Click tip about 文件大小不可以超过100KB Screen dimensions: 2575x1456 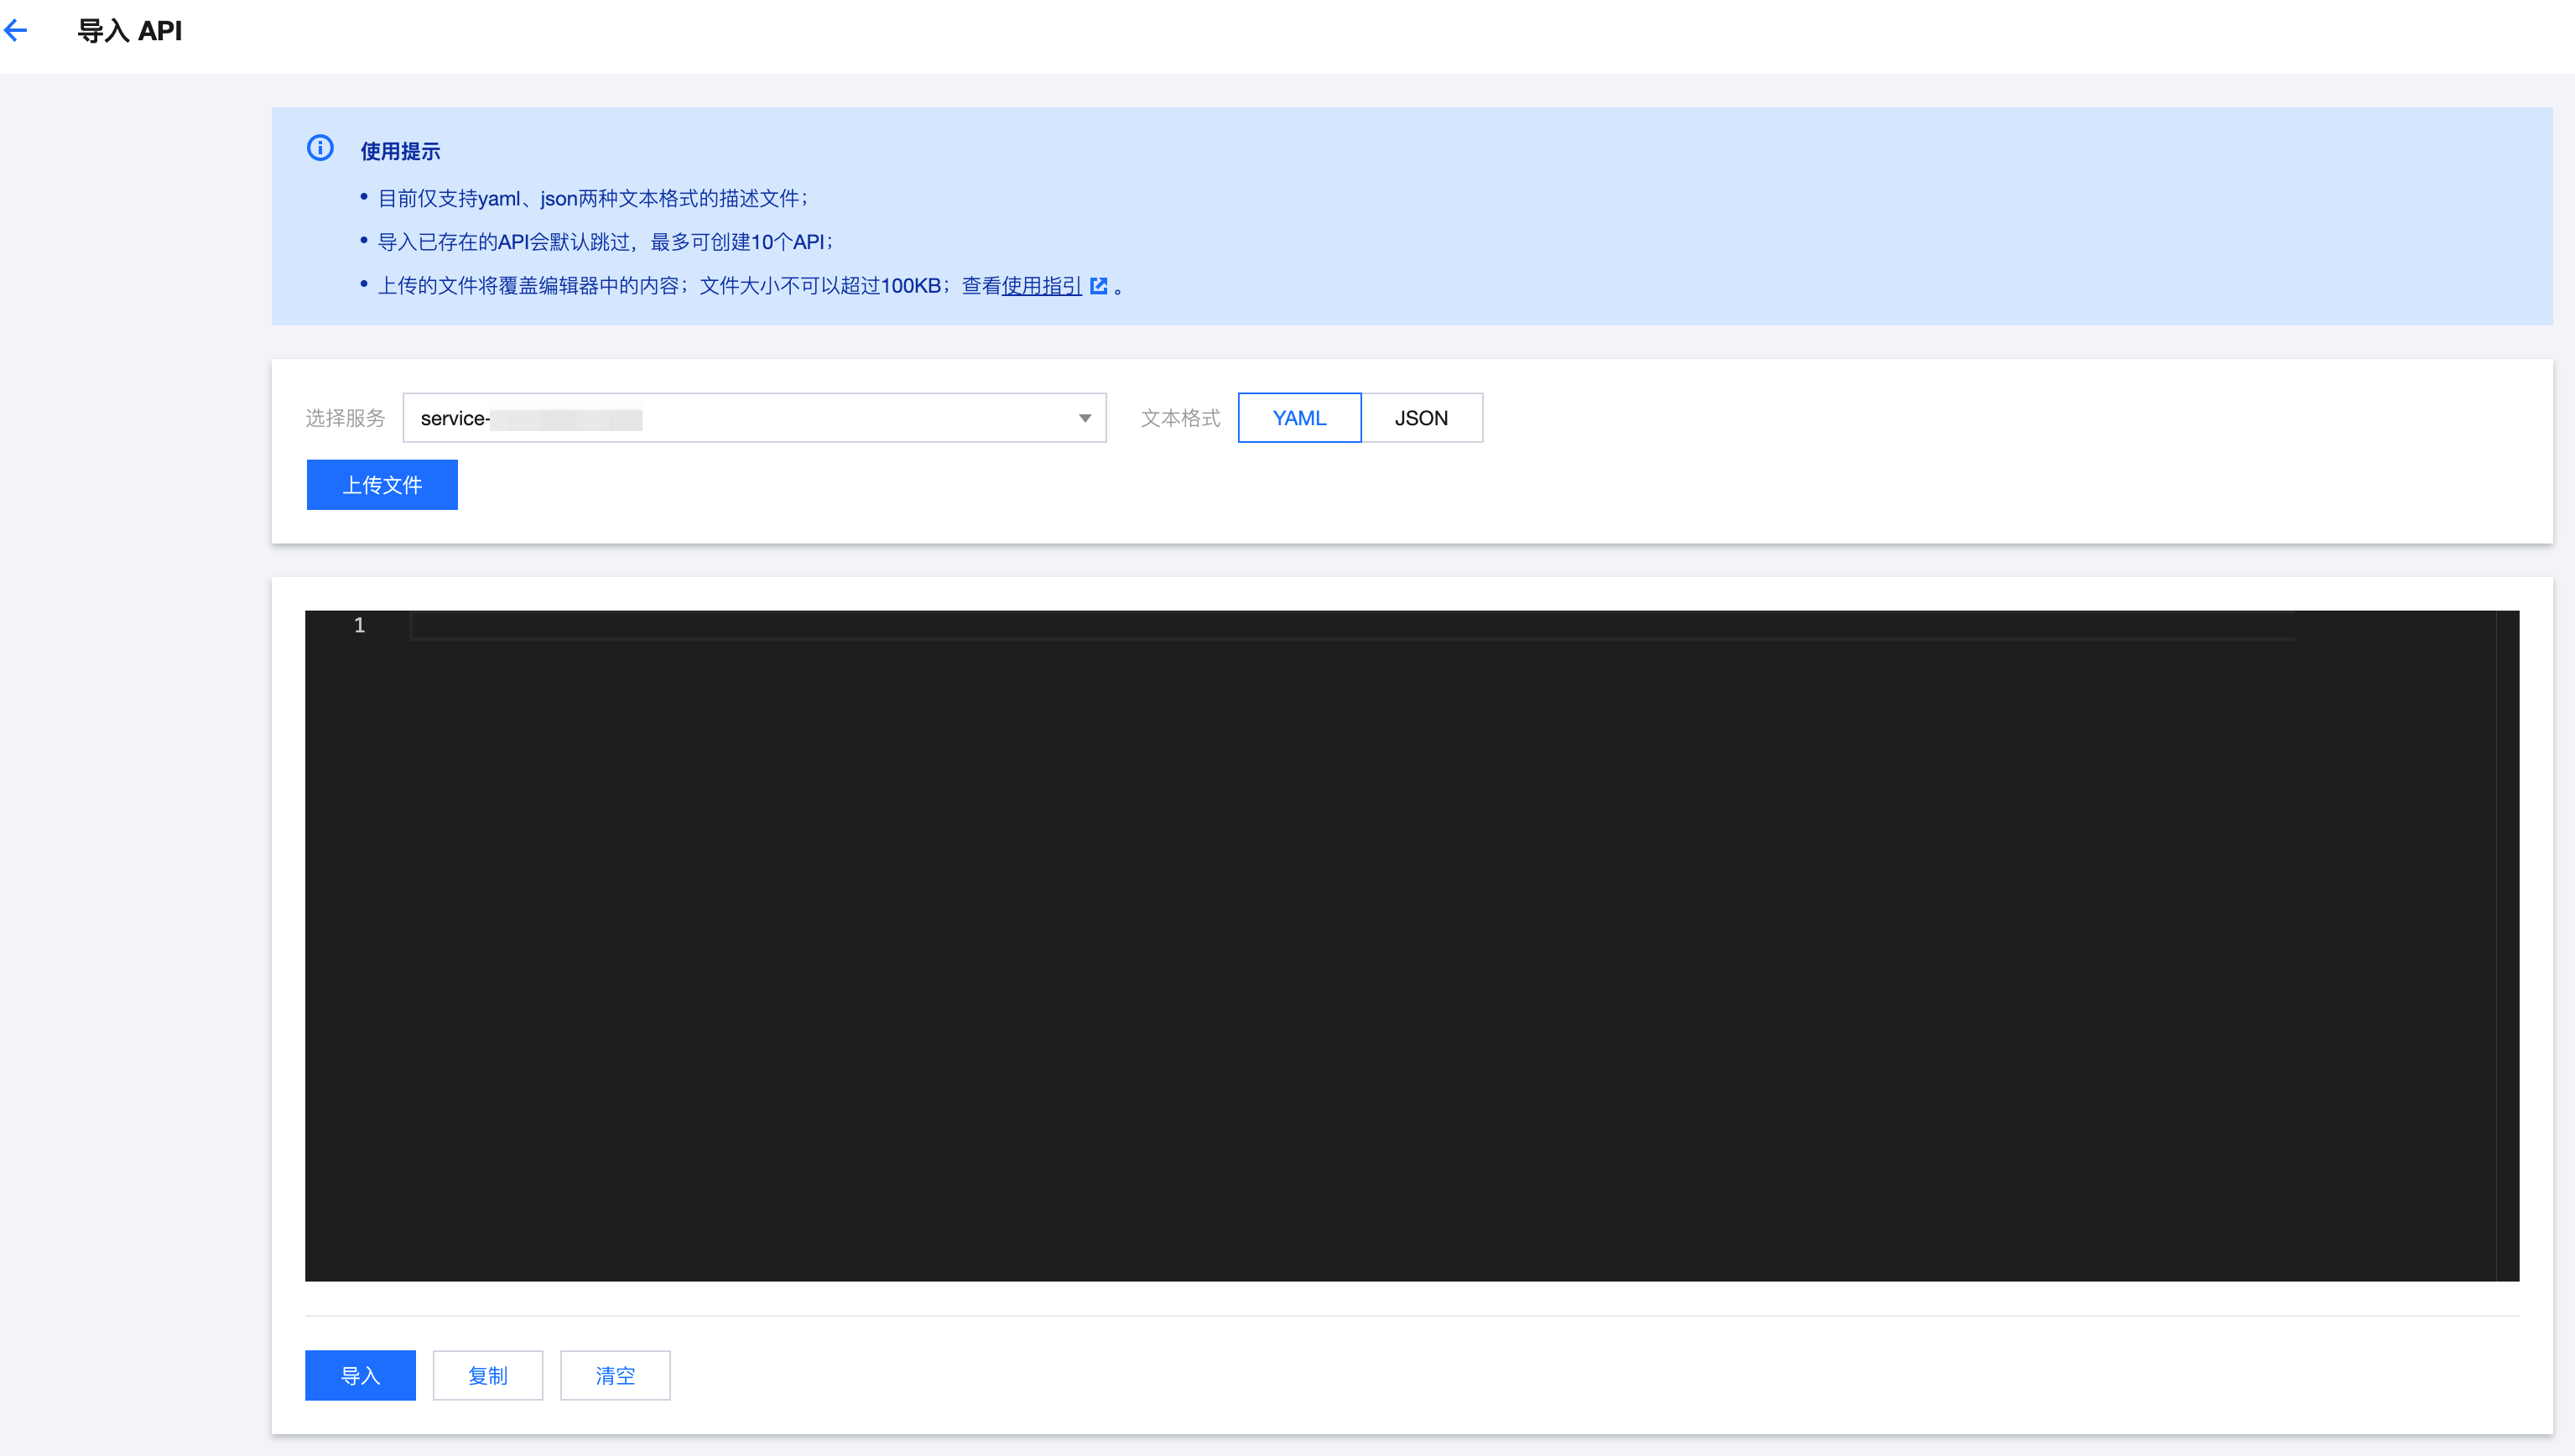(x=750, y=286)
